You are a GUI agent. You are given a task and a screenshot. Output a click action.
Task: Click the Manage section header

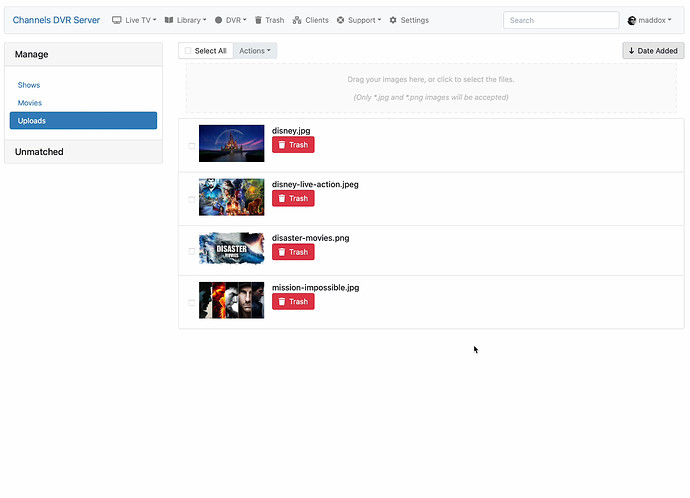click(x=83, y=54)
